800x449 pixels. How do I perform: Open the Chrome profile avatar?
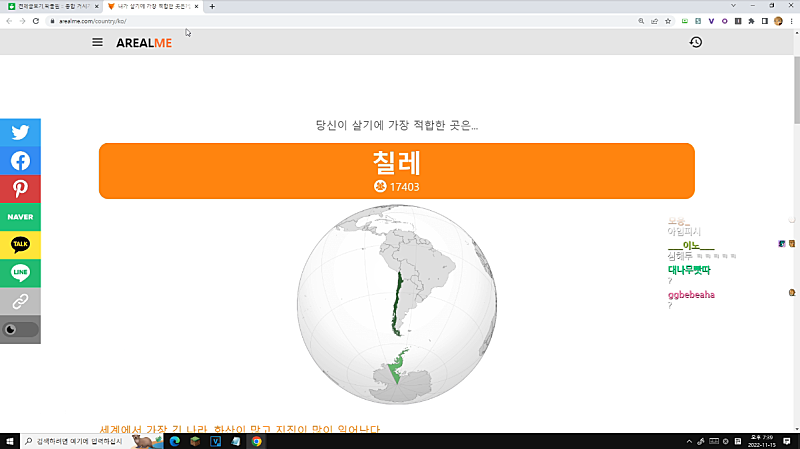tap(778, 21)
